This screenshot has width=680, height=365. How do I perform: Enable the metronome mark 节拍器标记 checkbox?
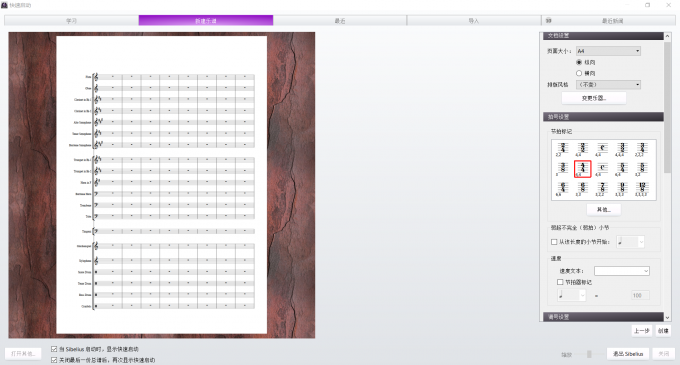560,282
